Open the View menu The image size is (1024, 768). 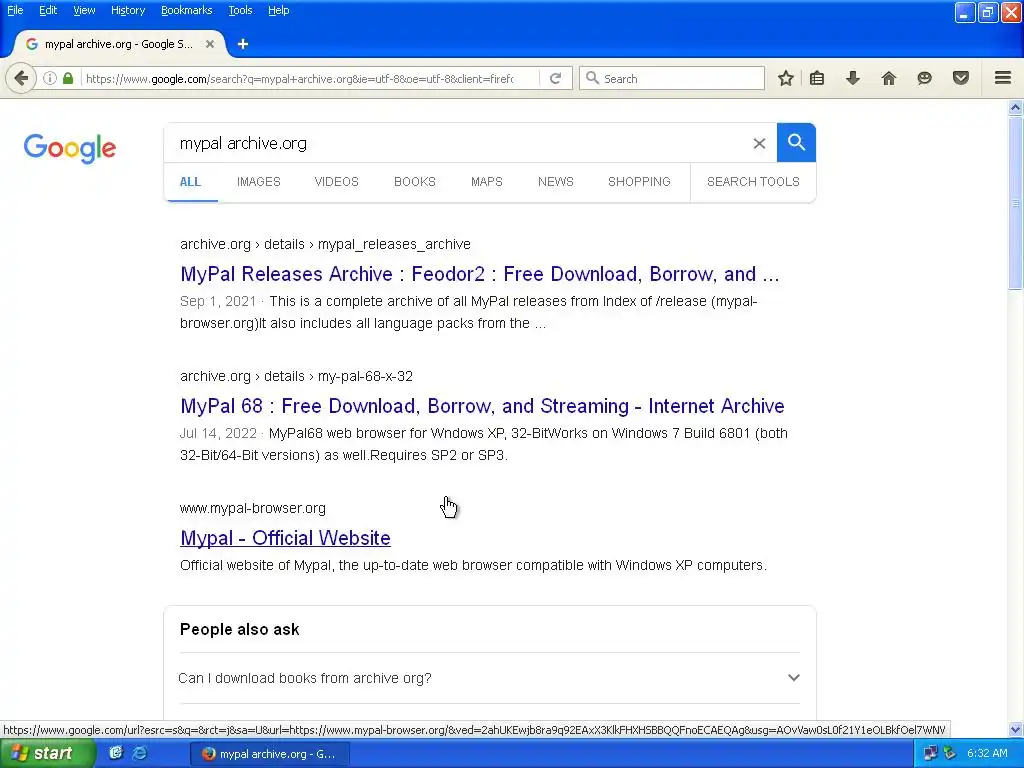coord(84,10)
